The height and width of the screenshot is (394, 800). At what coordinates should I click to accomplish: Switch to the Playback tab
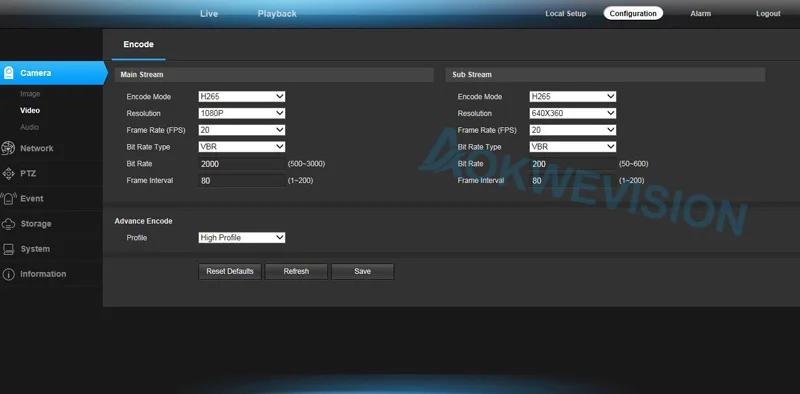pos(277,14)
